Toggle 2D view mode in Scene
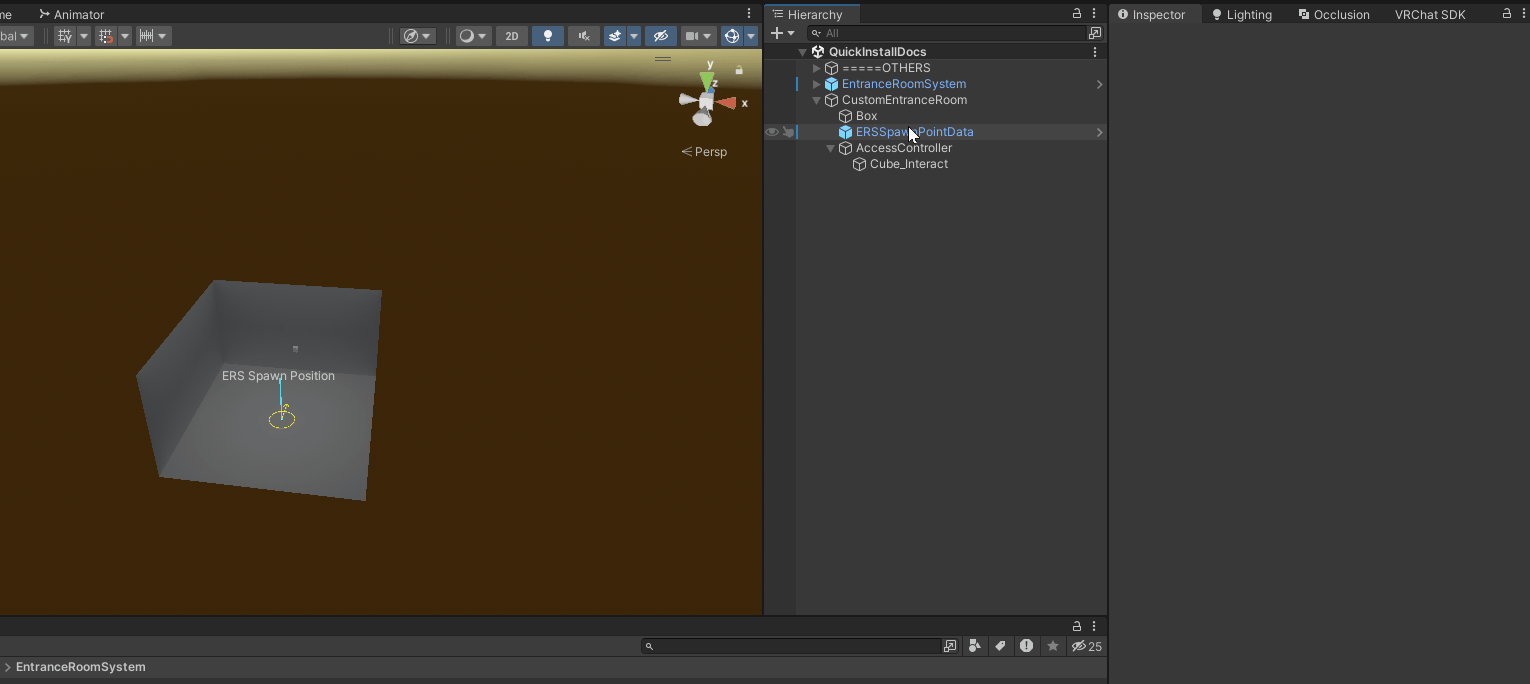This screenshot has width=1530, height=684. click(x=512, y=36)
